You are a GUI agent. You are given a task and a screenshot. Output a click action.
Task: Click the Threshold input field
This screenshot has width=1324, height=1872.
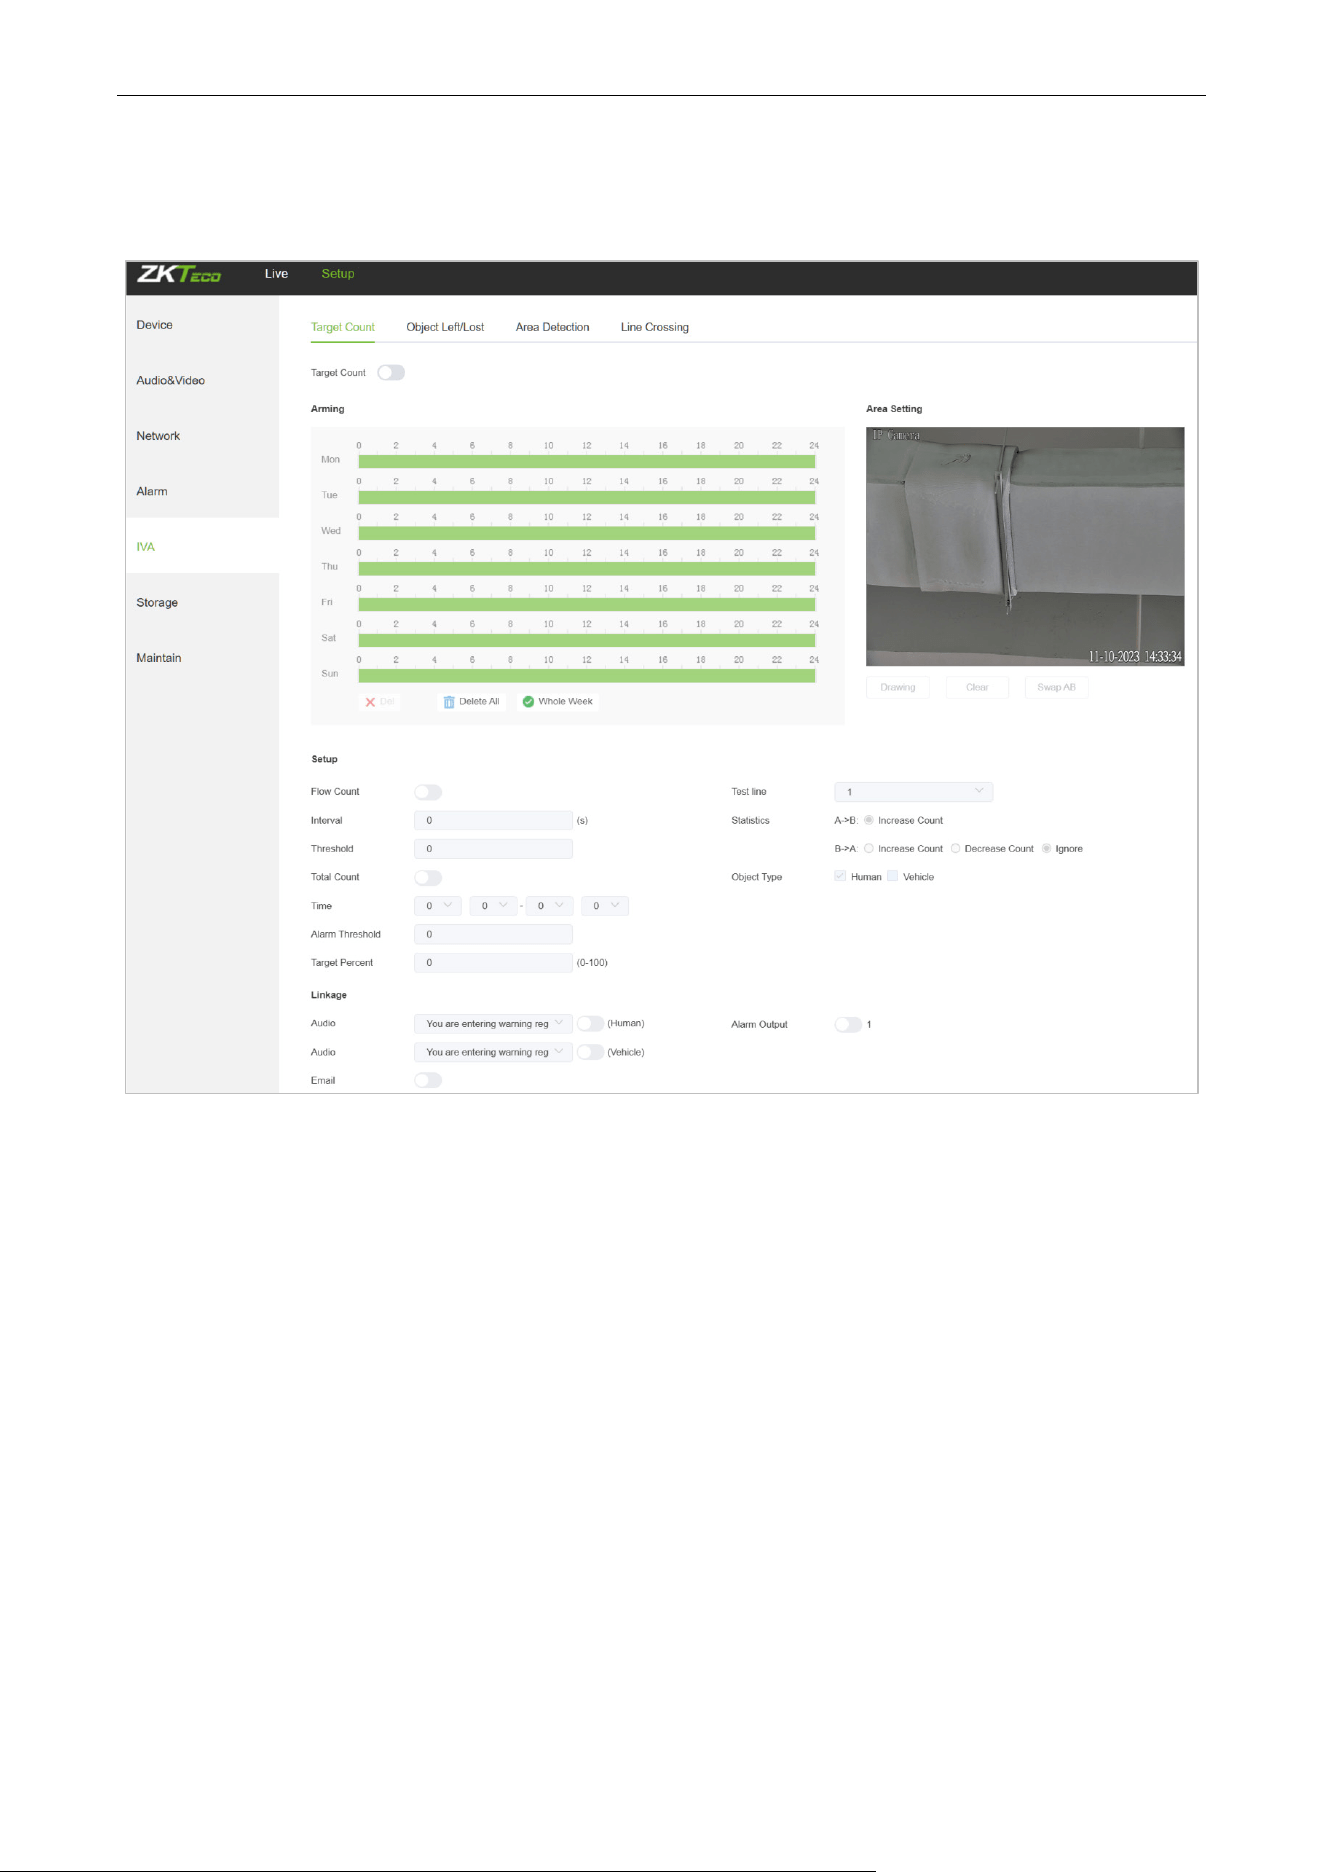pyautogui.click(x=493, y=849)
